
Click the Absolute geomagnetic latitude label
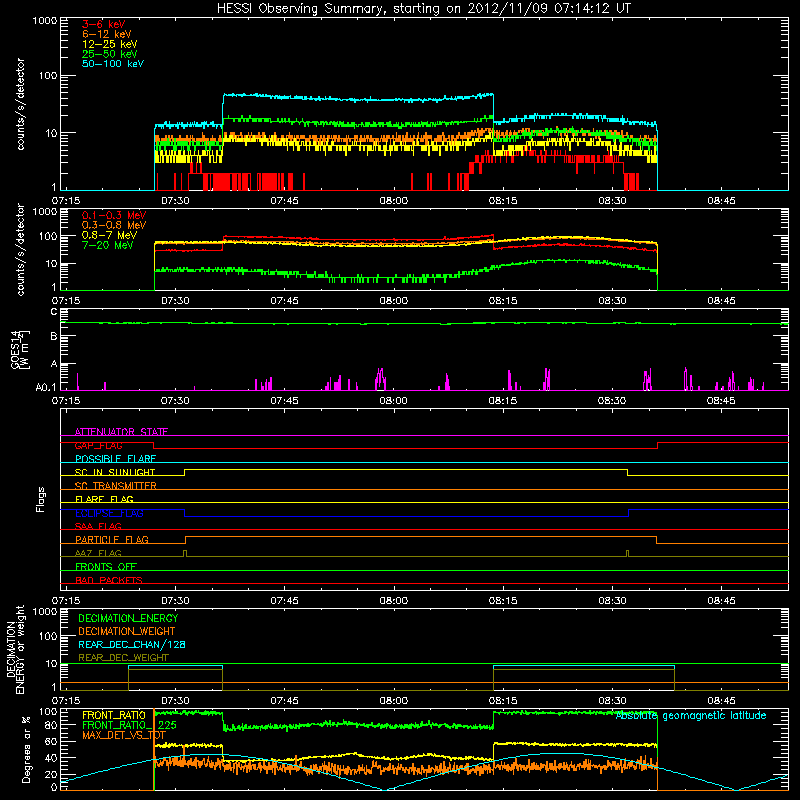(691, 716)
